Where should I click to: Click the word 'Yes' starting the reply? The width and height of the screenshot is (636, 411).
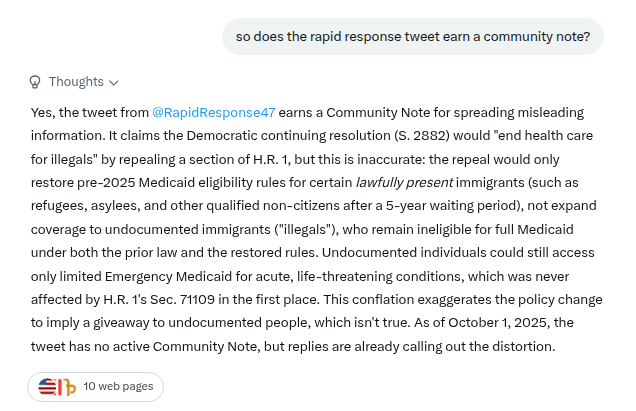(x=41, y=112)
